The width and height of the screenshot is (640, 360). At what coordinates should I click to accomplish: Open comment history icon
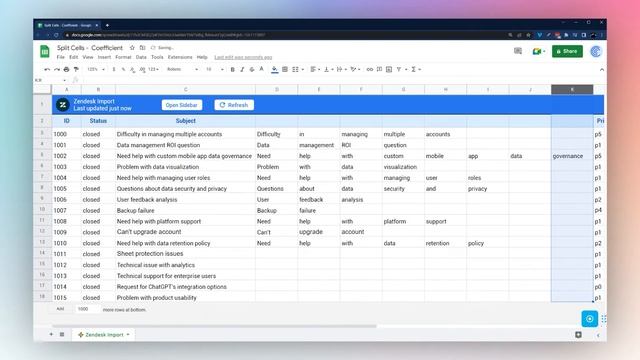(518, 51)
